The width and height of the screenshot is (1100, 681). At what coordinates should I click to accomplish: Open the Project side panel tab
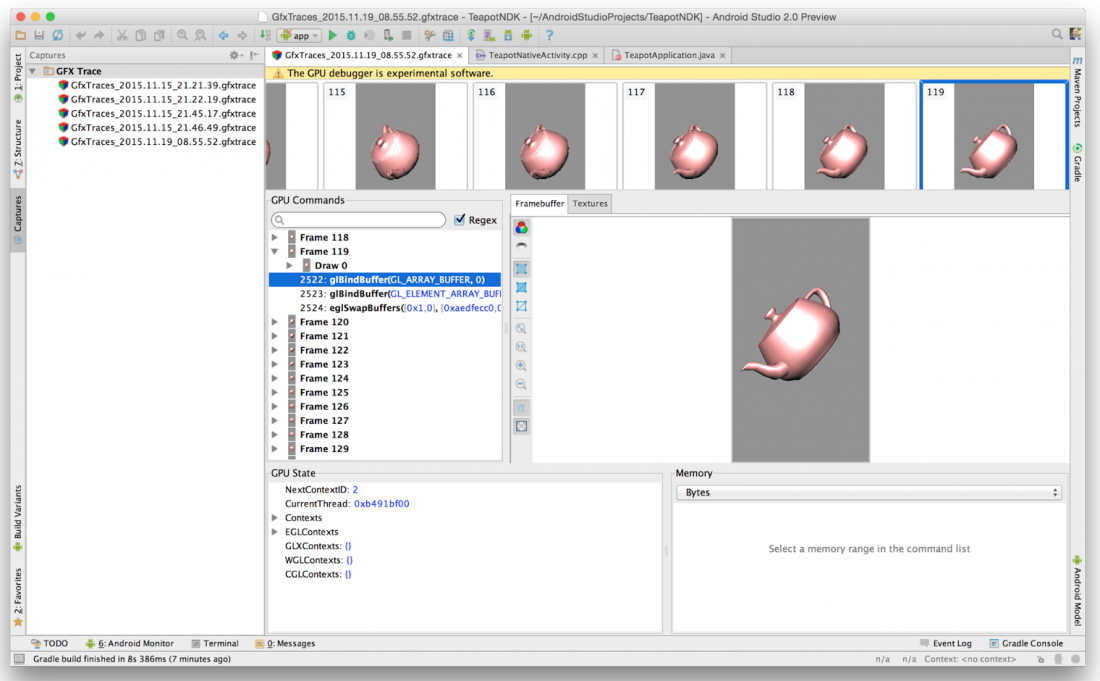[18, 79]
